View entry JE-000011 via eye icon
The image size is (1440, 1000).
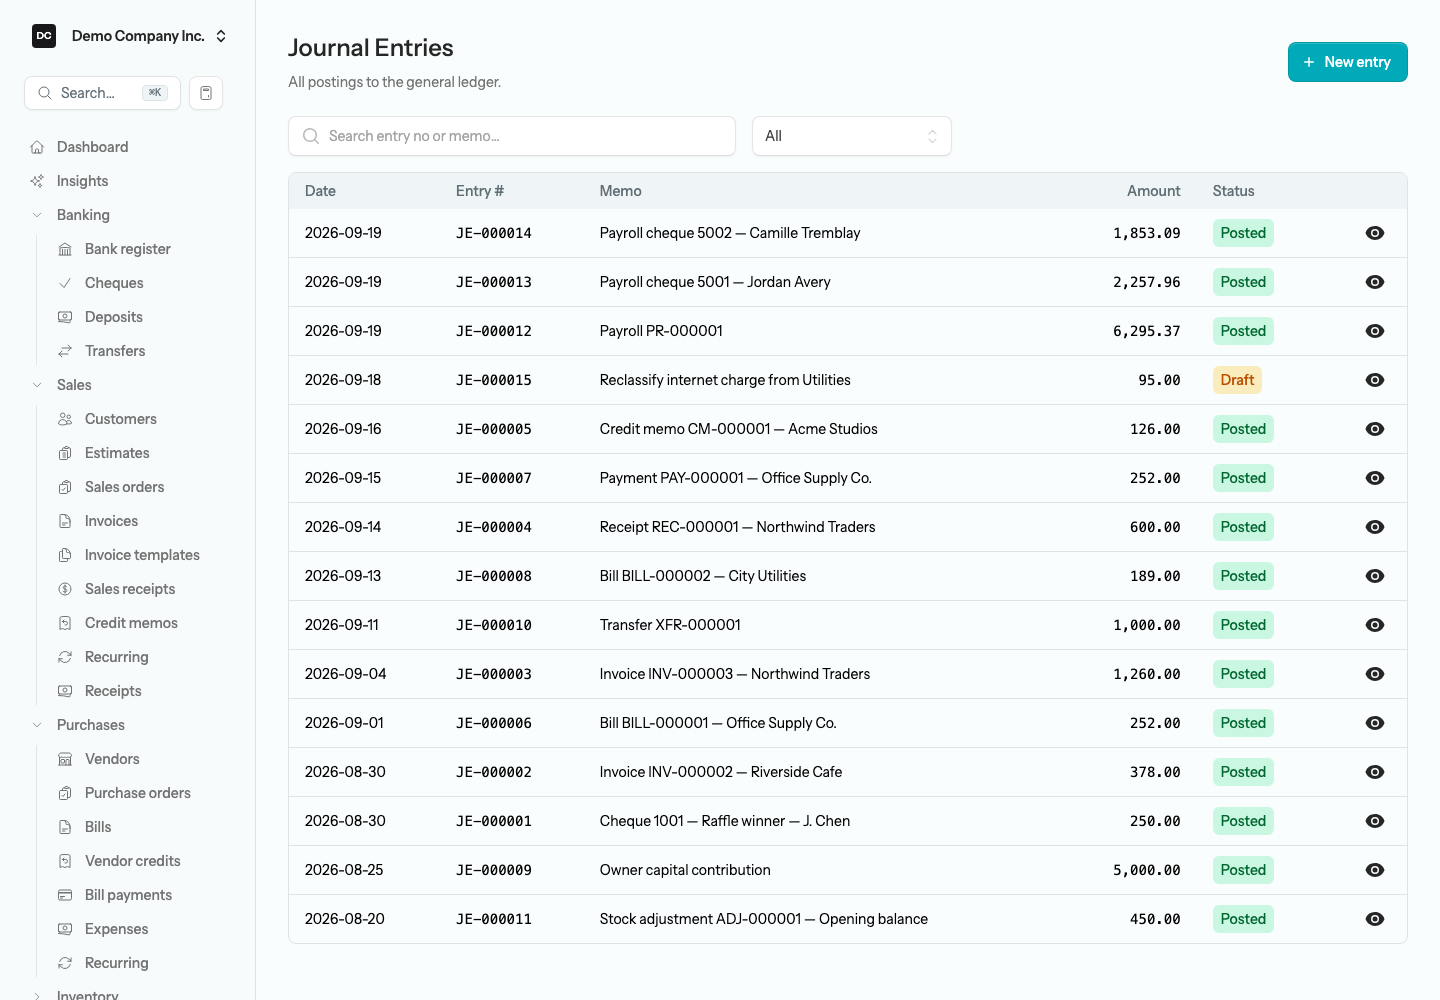point(1375,919)
